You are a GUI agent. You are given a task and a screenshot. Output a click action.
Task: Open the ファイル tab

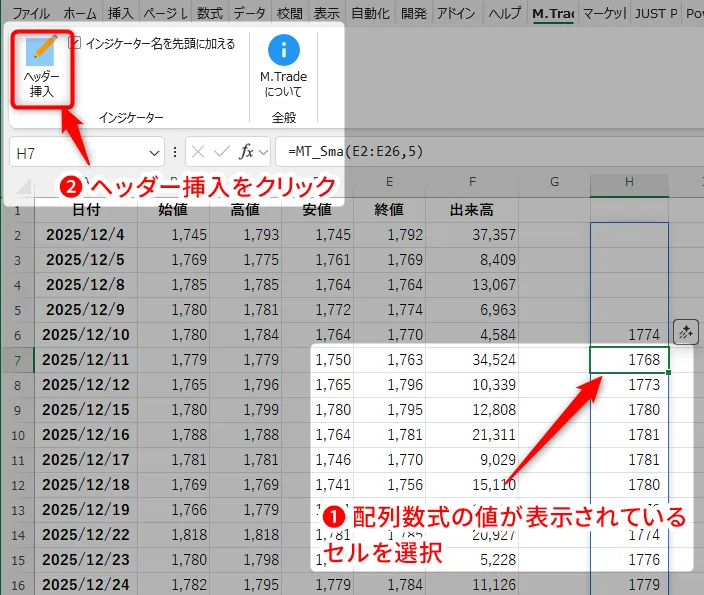click(x=31, y=13)
